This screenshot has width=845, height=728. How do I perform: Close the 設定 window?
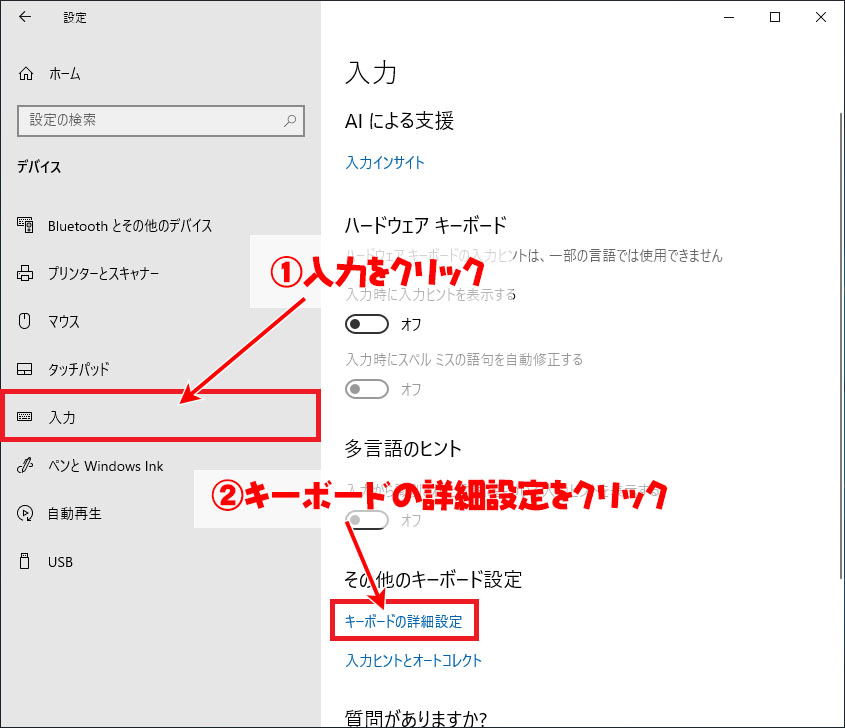coord(821,17)
